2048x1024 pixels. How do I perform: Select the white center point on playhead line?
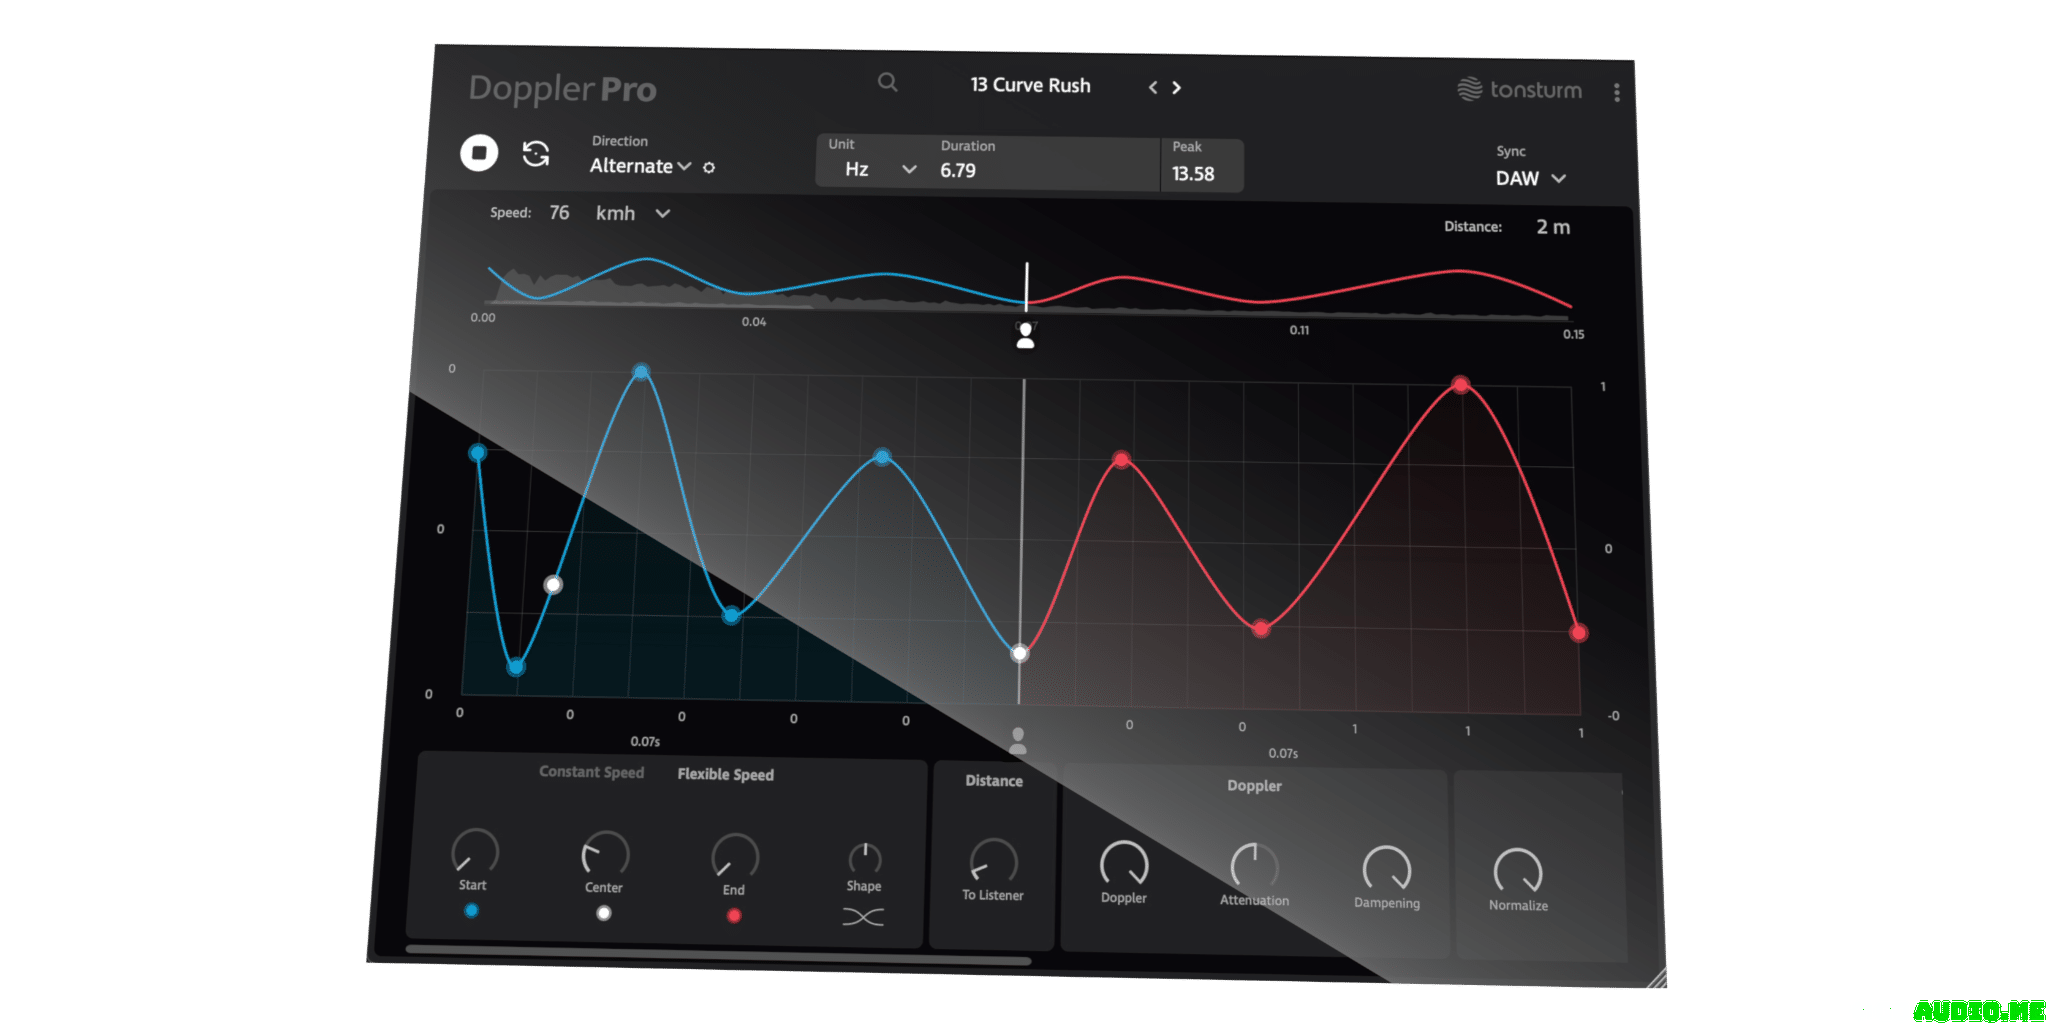[1019, 653]
